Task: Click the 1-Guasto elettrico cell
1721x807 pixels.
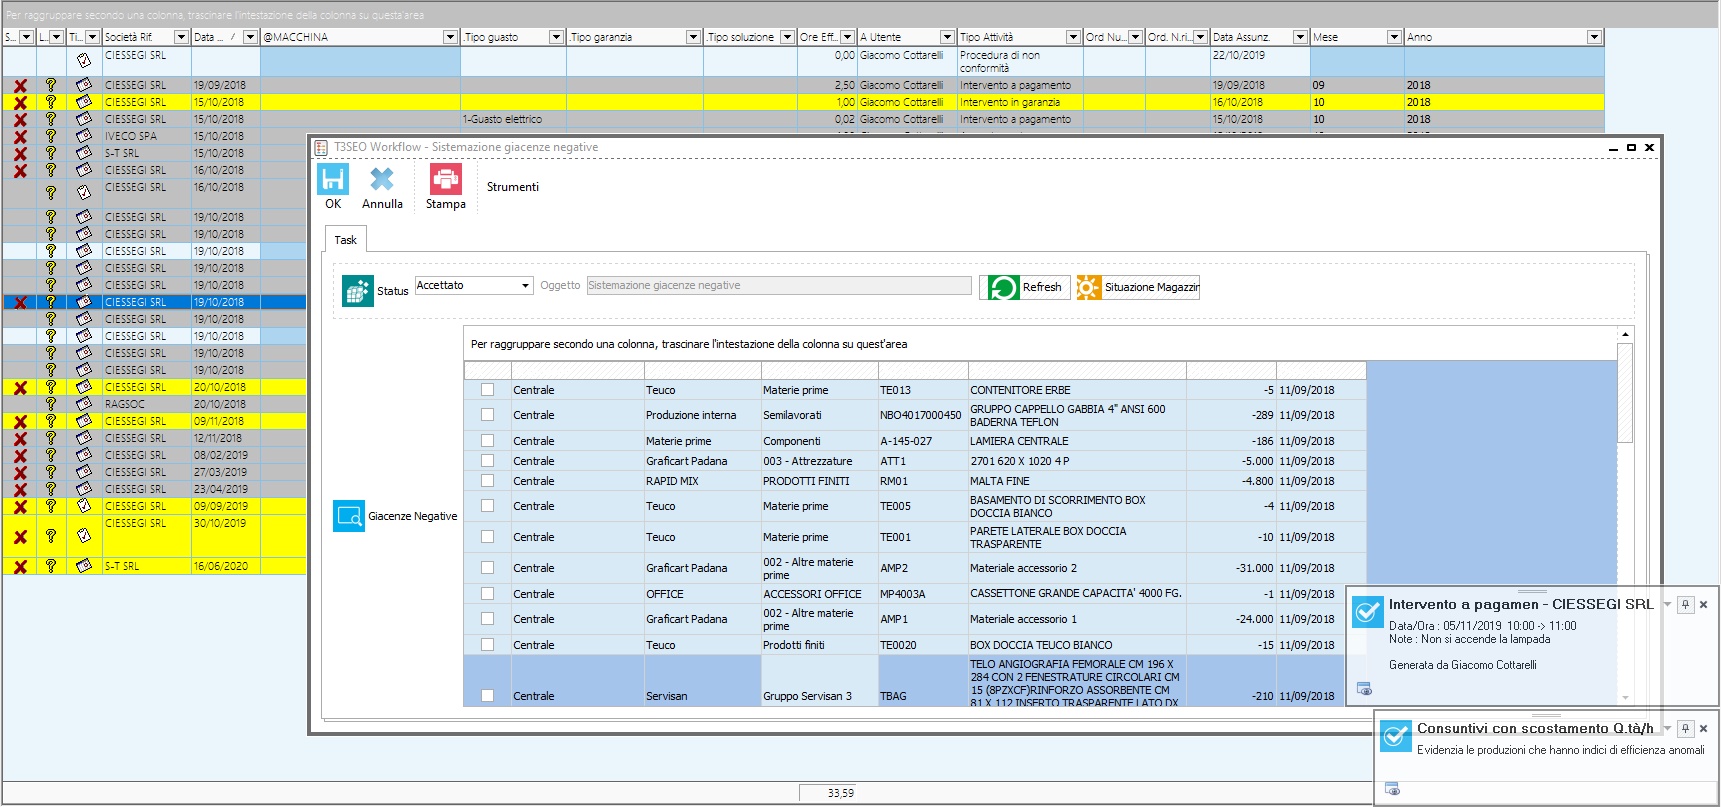Action: click(x=513, y=120)
